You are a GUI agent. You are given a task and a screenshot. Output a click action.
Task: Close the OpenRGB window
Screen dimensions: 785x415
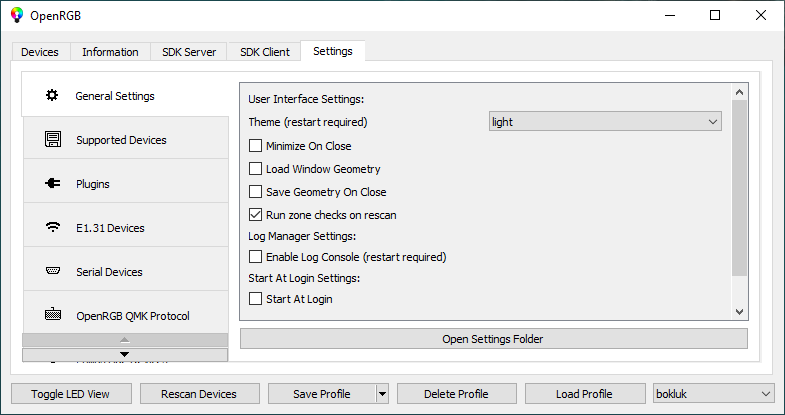761,16
